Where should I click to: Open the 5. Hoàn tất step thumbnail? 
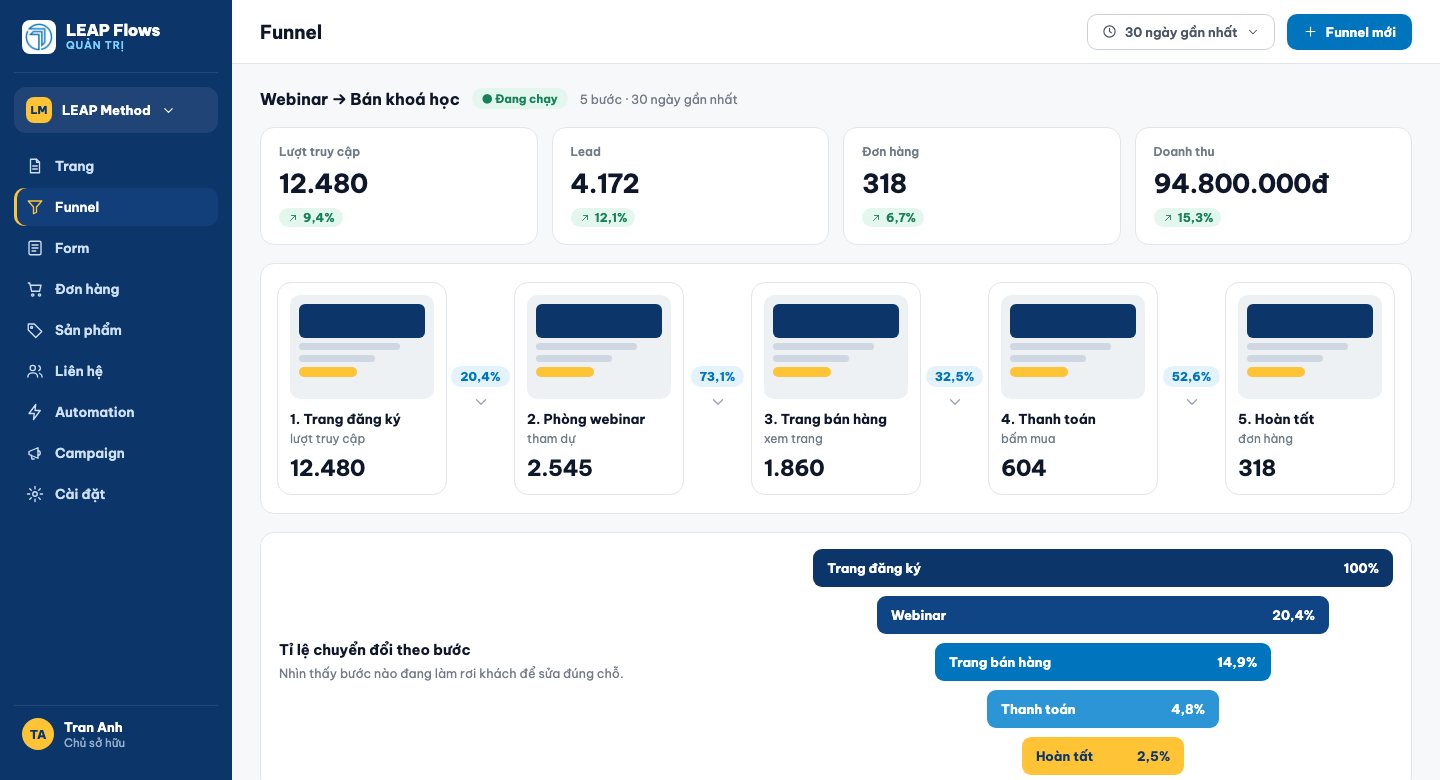[1310, 347]
